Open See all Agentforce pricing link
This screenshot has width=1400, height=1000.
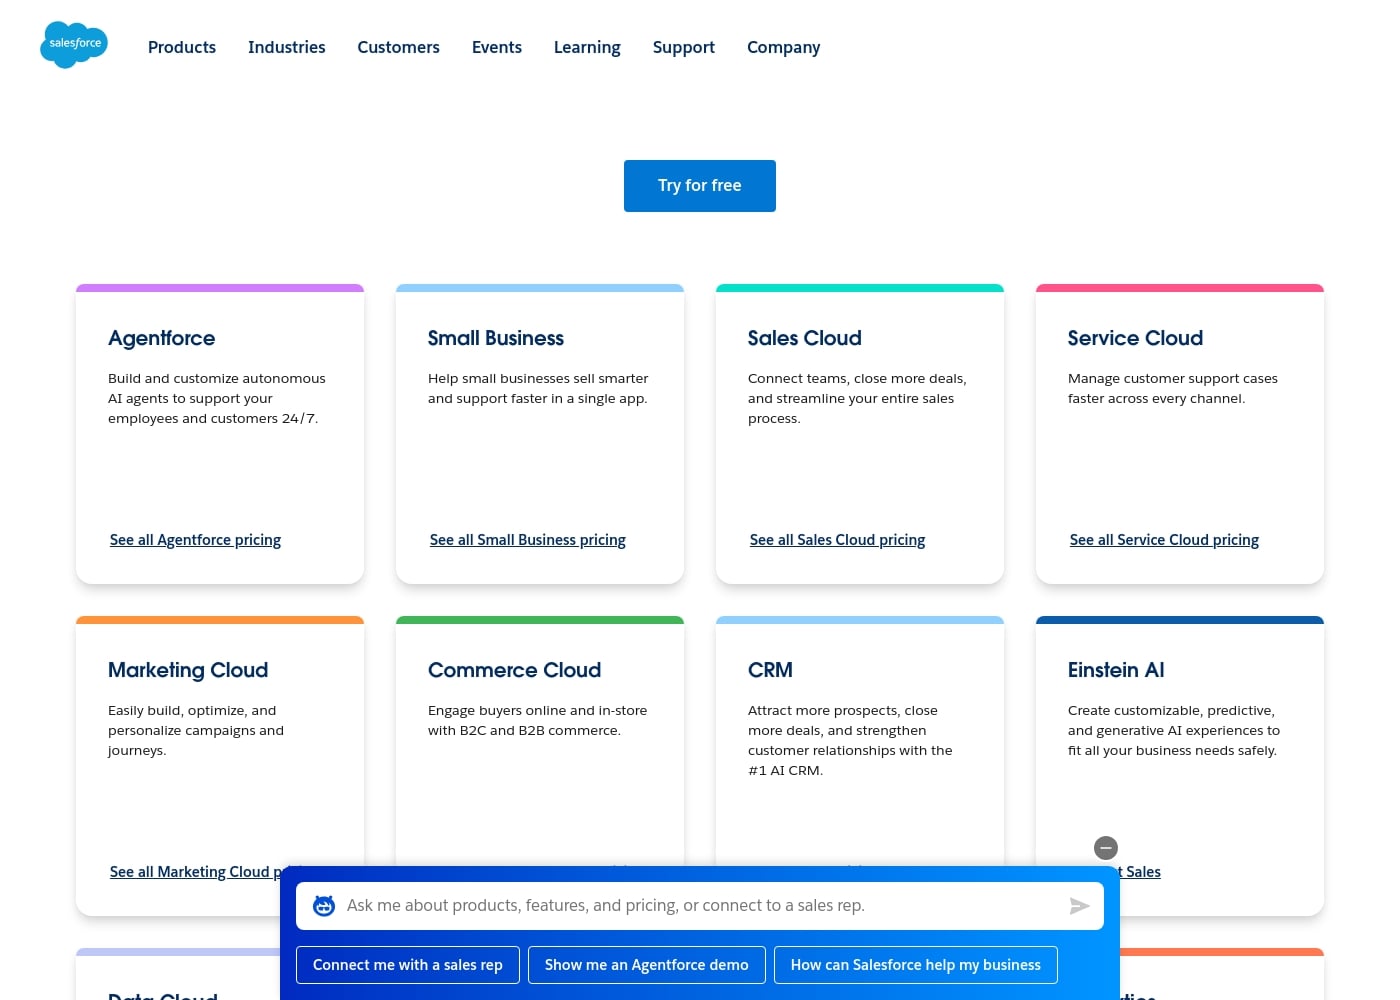(195, 540)
